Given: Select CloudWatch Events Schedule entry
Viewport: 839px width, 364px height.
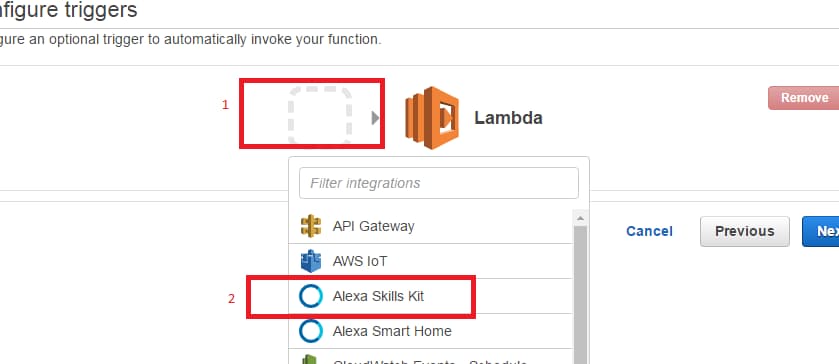Looking at the screenshot, I should (431, 357).
